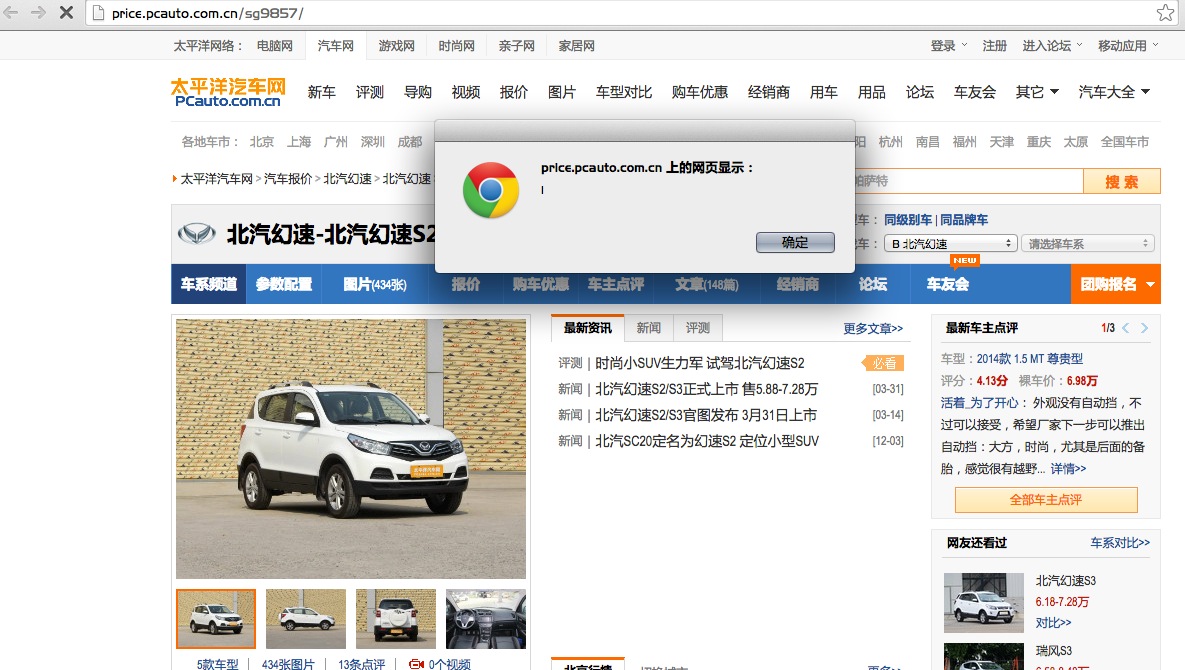This screenshot has width=1185, height=670.
Task: Click the video camera icon by 0个视频
Action: (416, 664)
